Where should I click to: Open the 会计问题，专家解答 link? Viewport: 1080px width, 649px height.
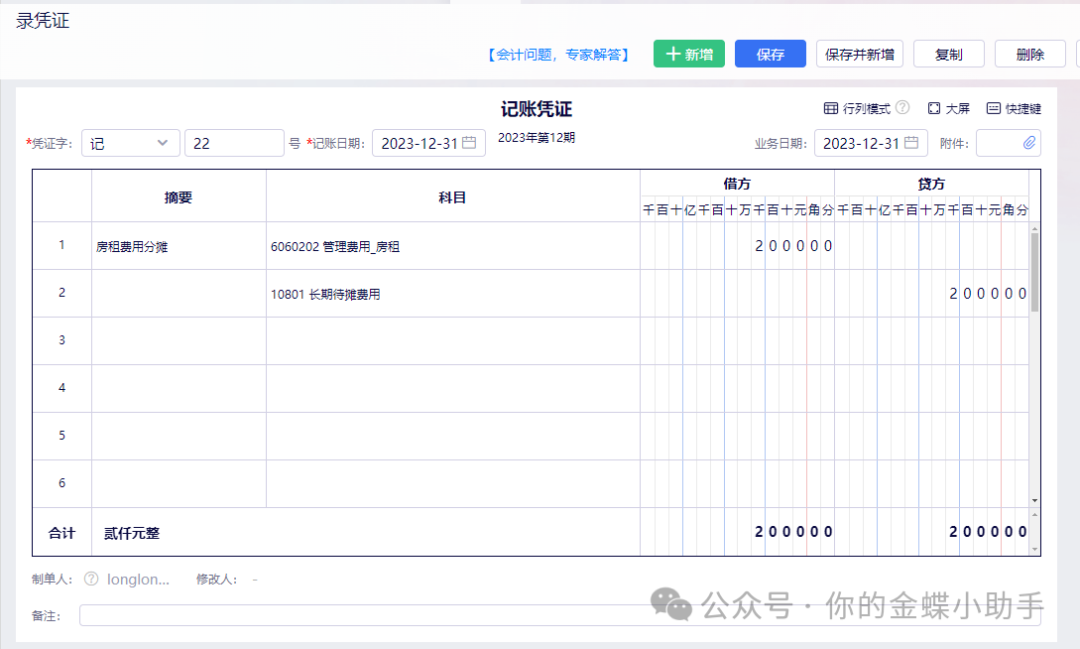(559, 55)
